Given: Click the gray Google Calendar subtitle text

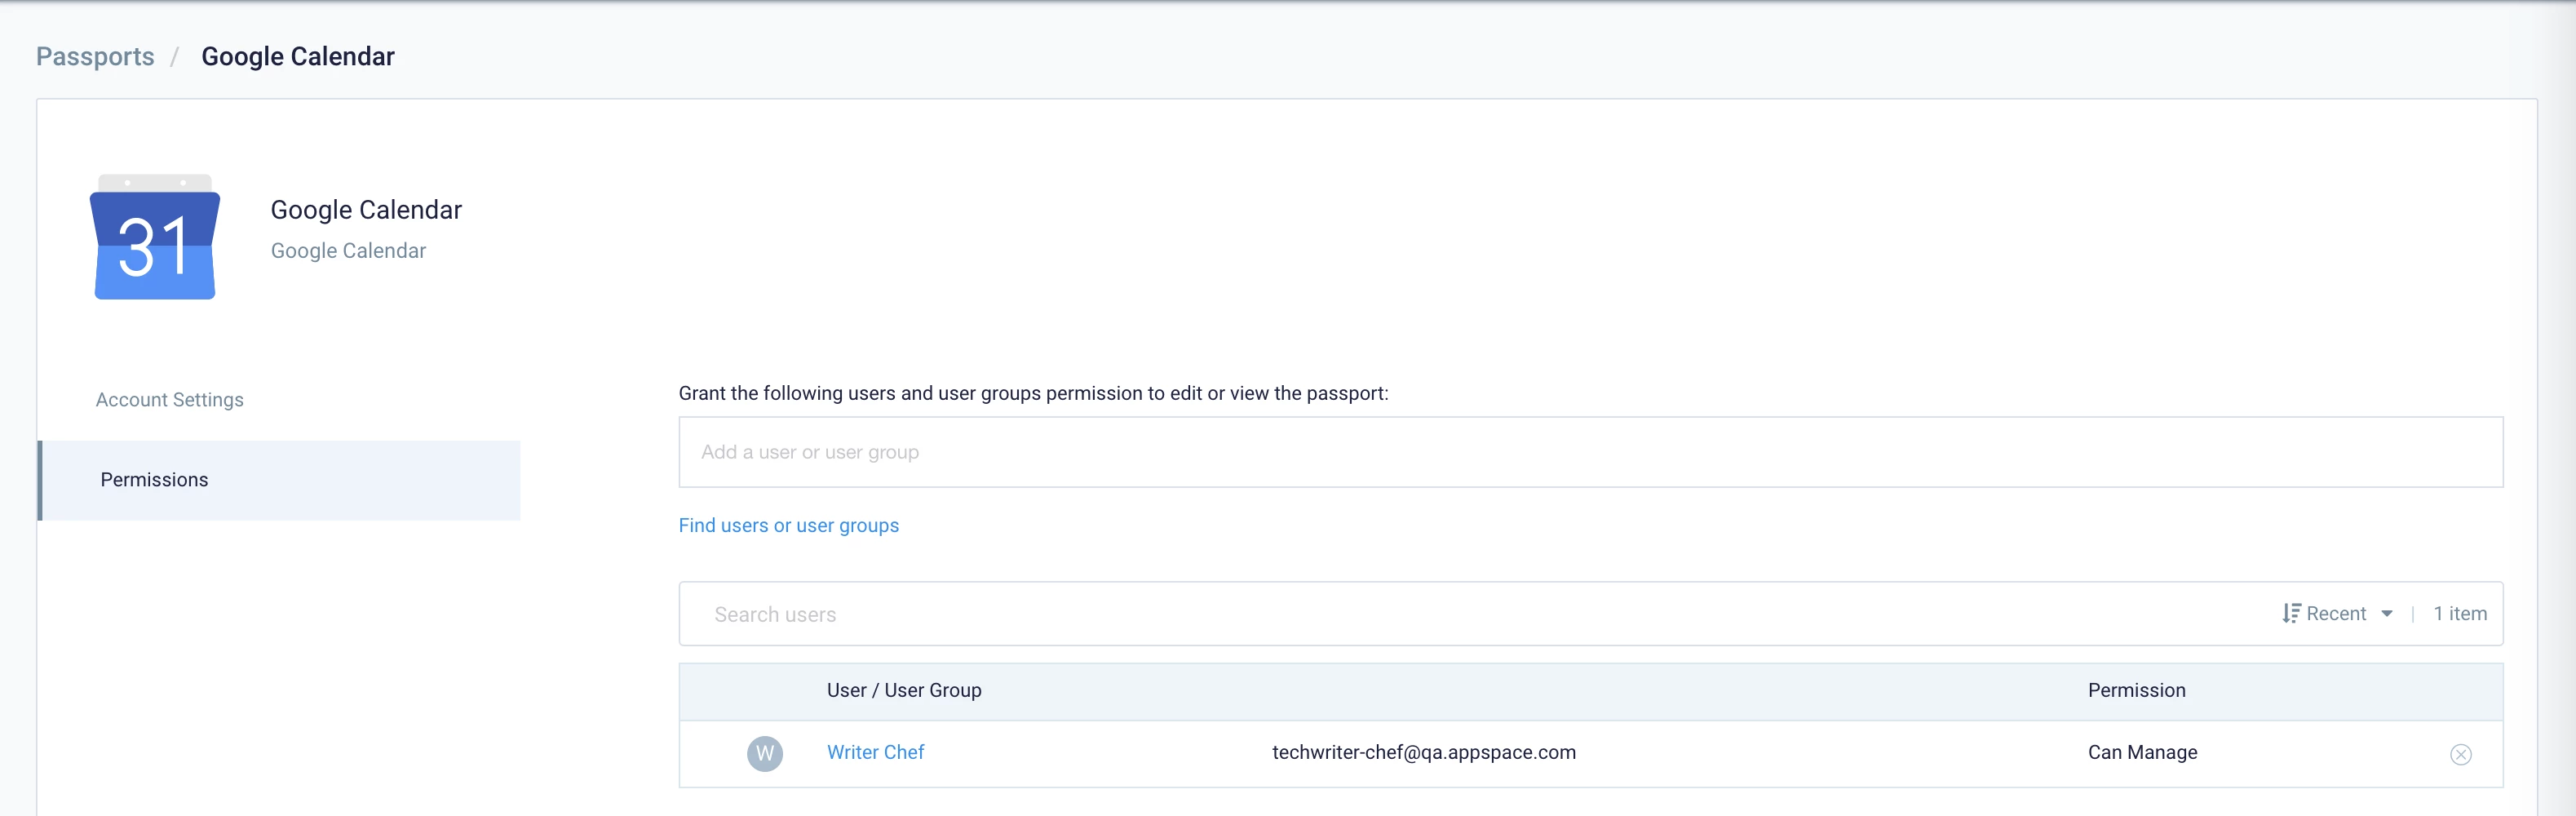Looking at the screenshot, I should (x=348, y=251).
